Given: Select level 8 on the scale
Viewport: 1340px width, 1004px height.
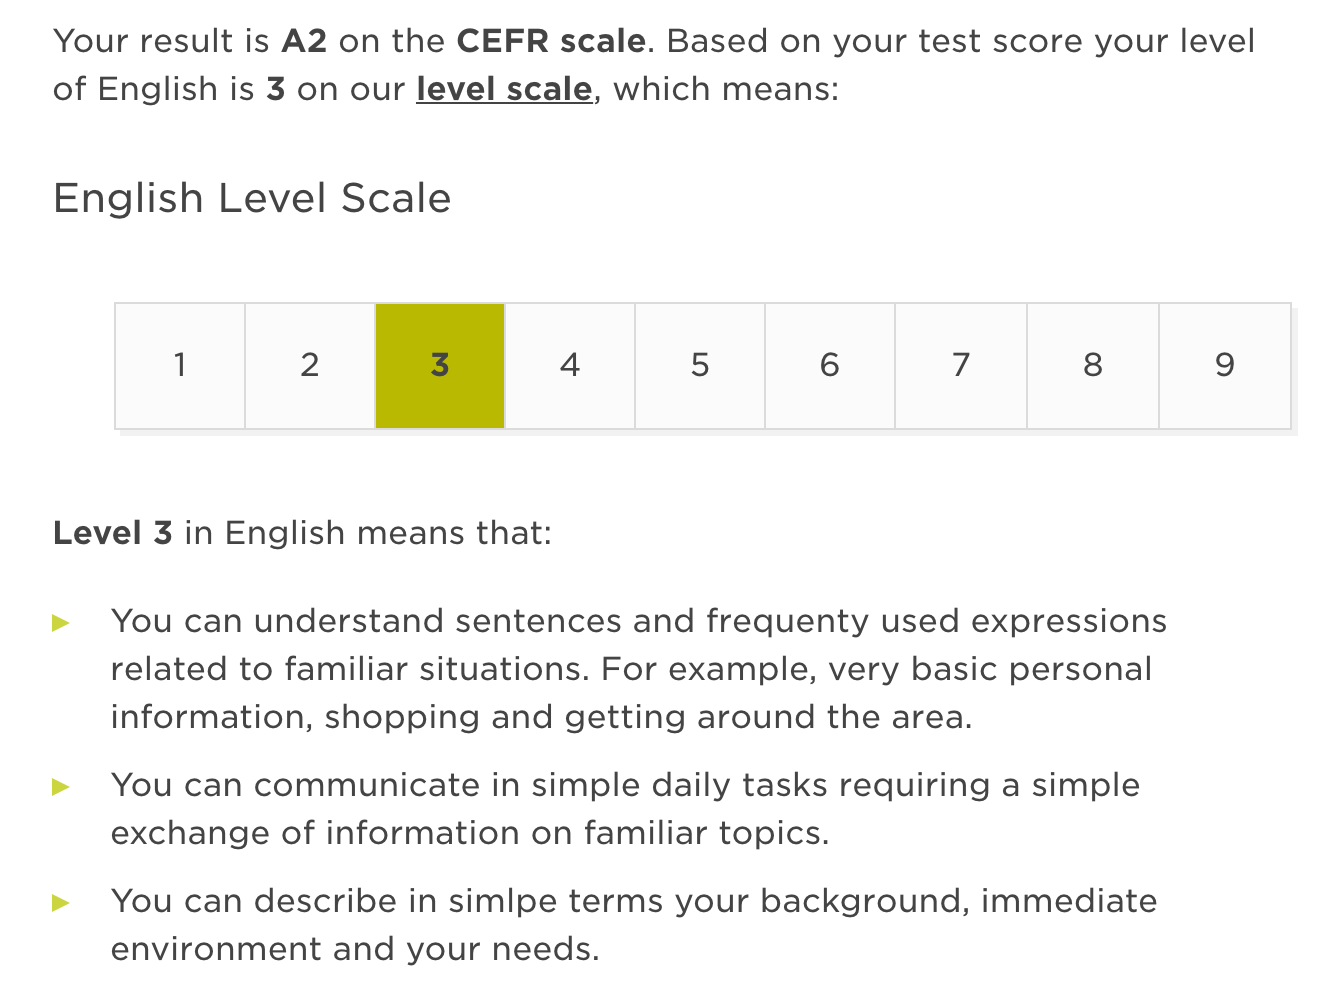Looking at the screenshot, I should point(1093,366).
